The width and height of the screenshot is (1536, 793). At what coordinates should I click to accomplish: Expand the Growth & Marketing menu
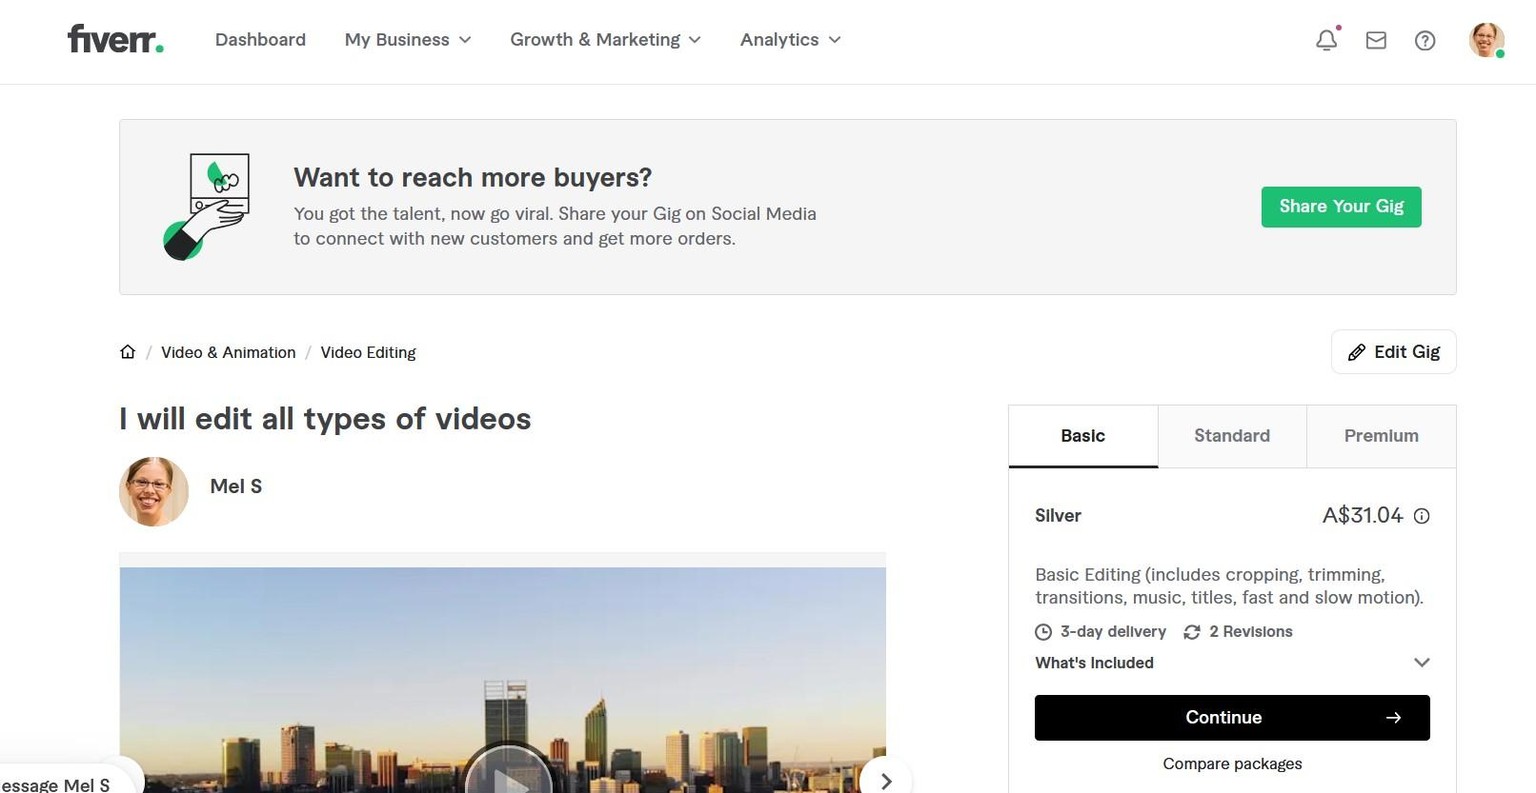606,40
